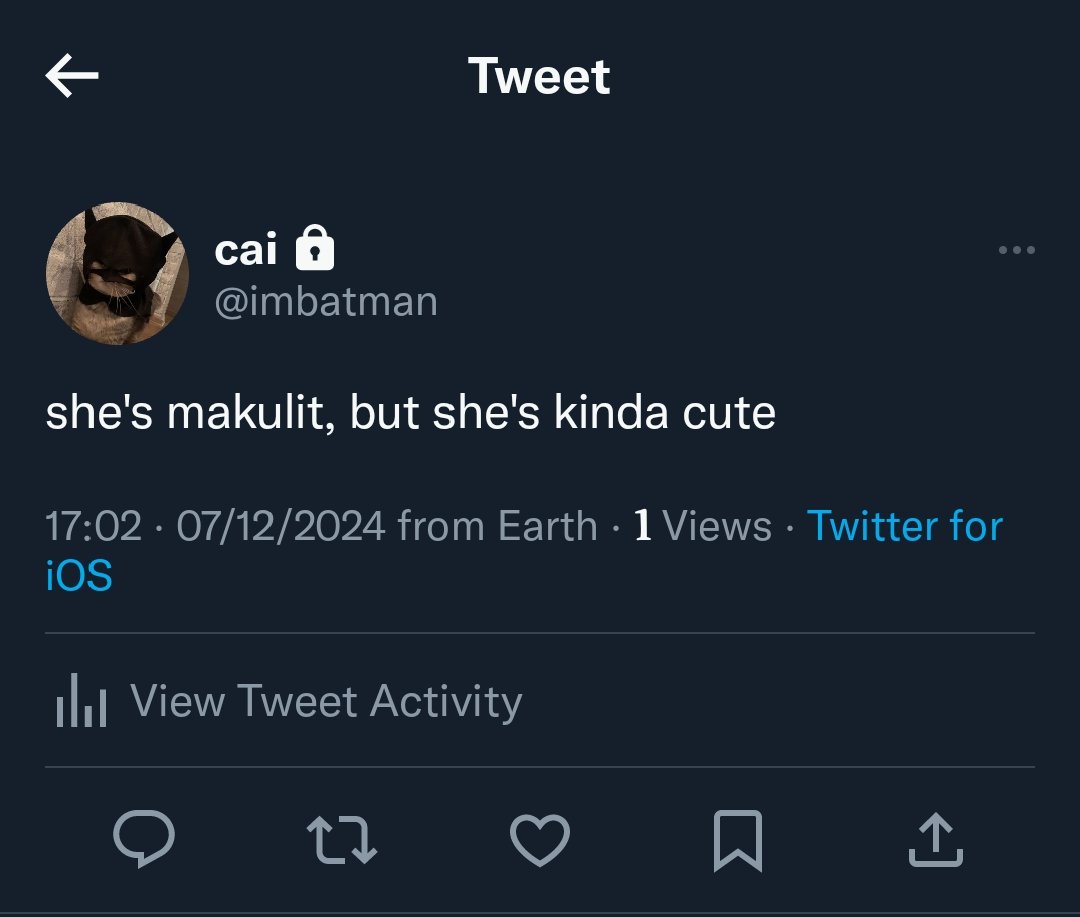The image size is (1080, 917).
Task: Open the three-dot more options menu
Action: point(1017,250)
